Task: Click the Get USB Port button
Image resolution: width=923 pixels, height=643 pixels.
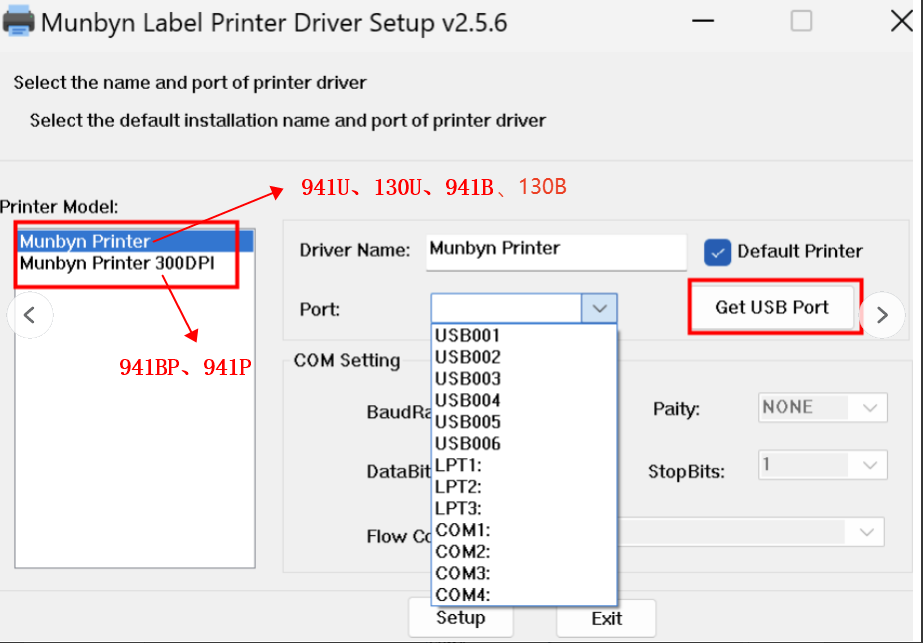Action: [x=772, y=307]
